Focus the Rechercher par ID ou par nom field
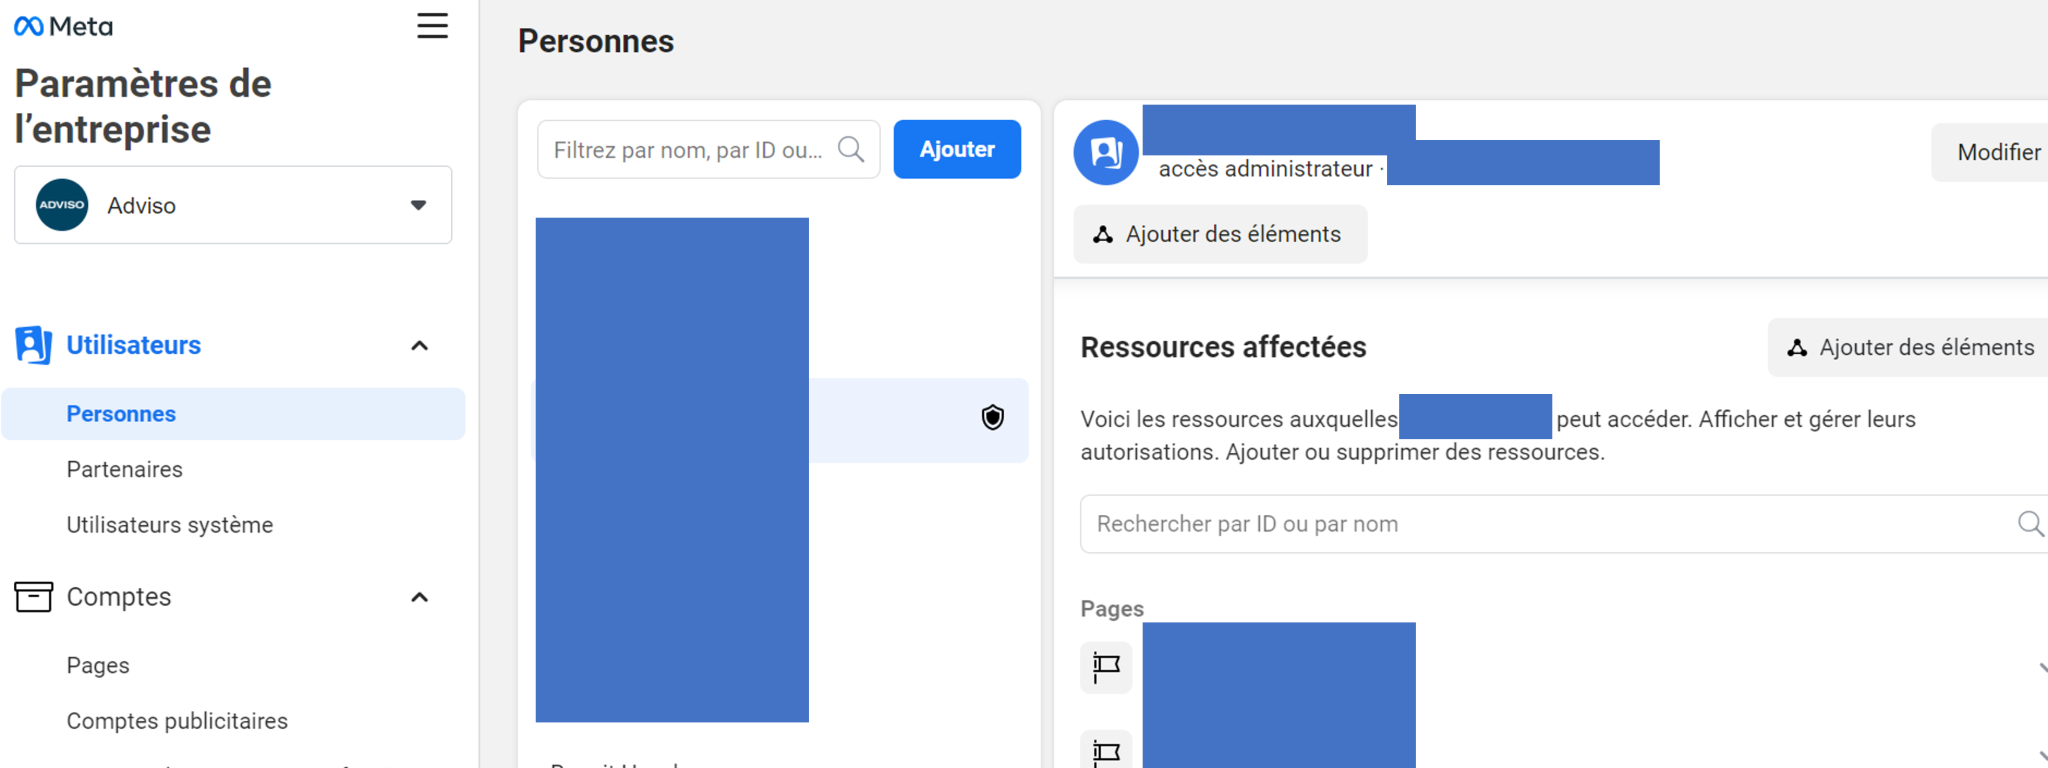This screenshot has width=2048, height=768. [1540, 524]
